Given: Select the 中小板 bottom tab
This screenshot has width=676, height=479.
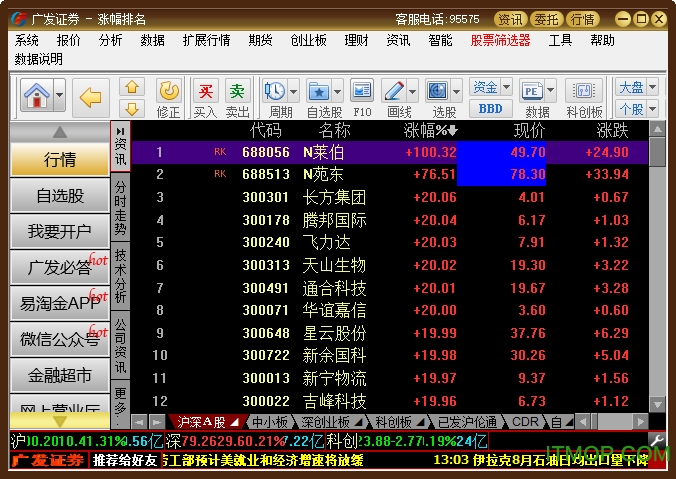Looking at the screenshot, I should point(270,422).
